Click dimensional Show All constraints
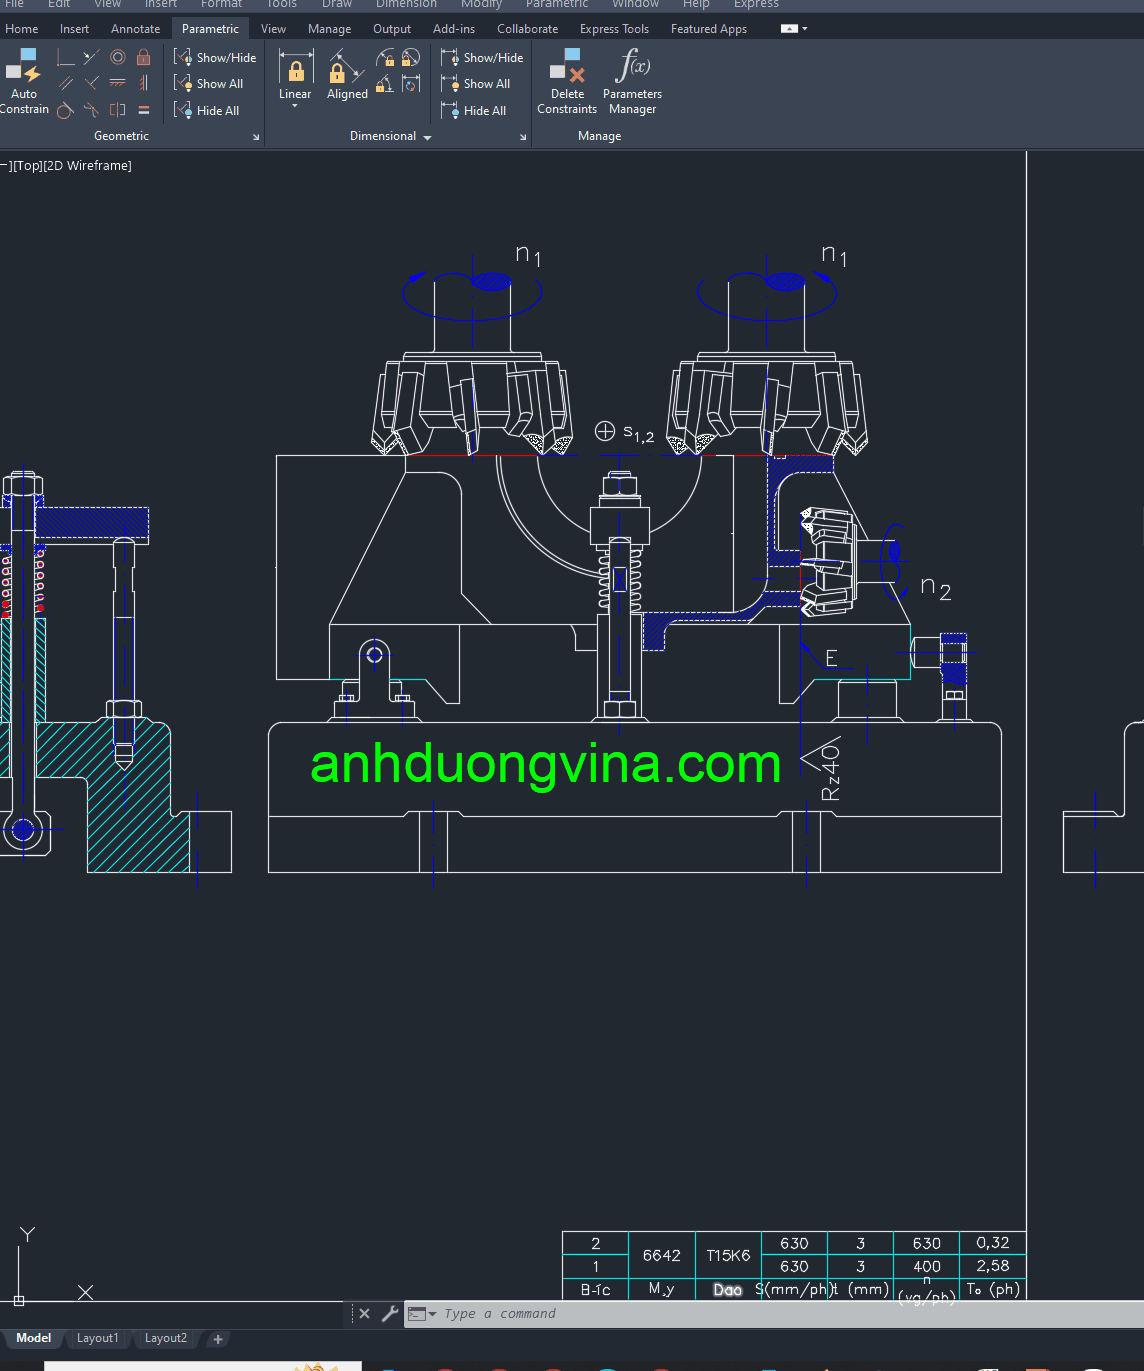This screenshot has height=1371, width=1144. (476, 84)
